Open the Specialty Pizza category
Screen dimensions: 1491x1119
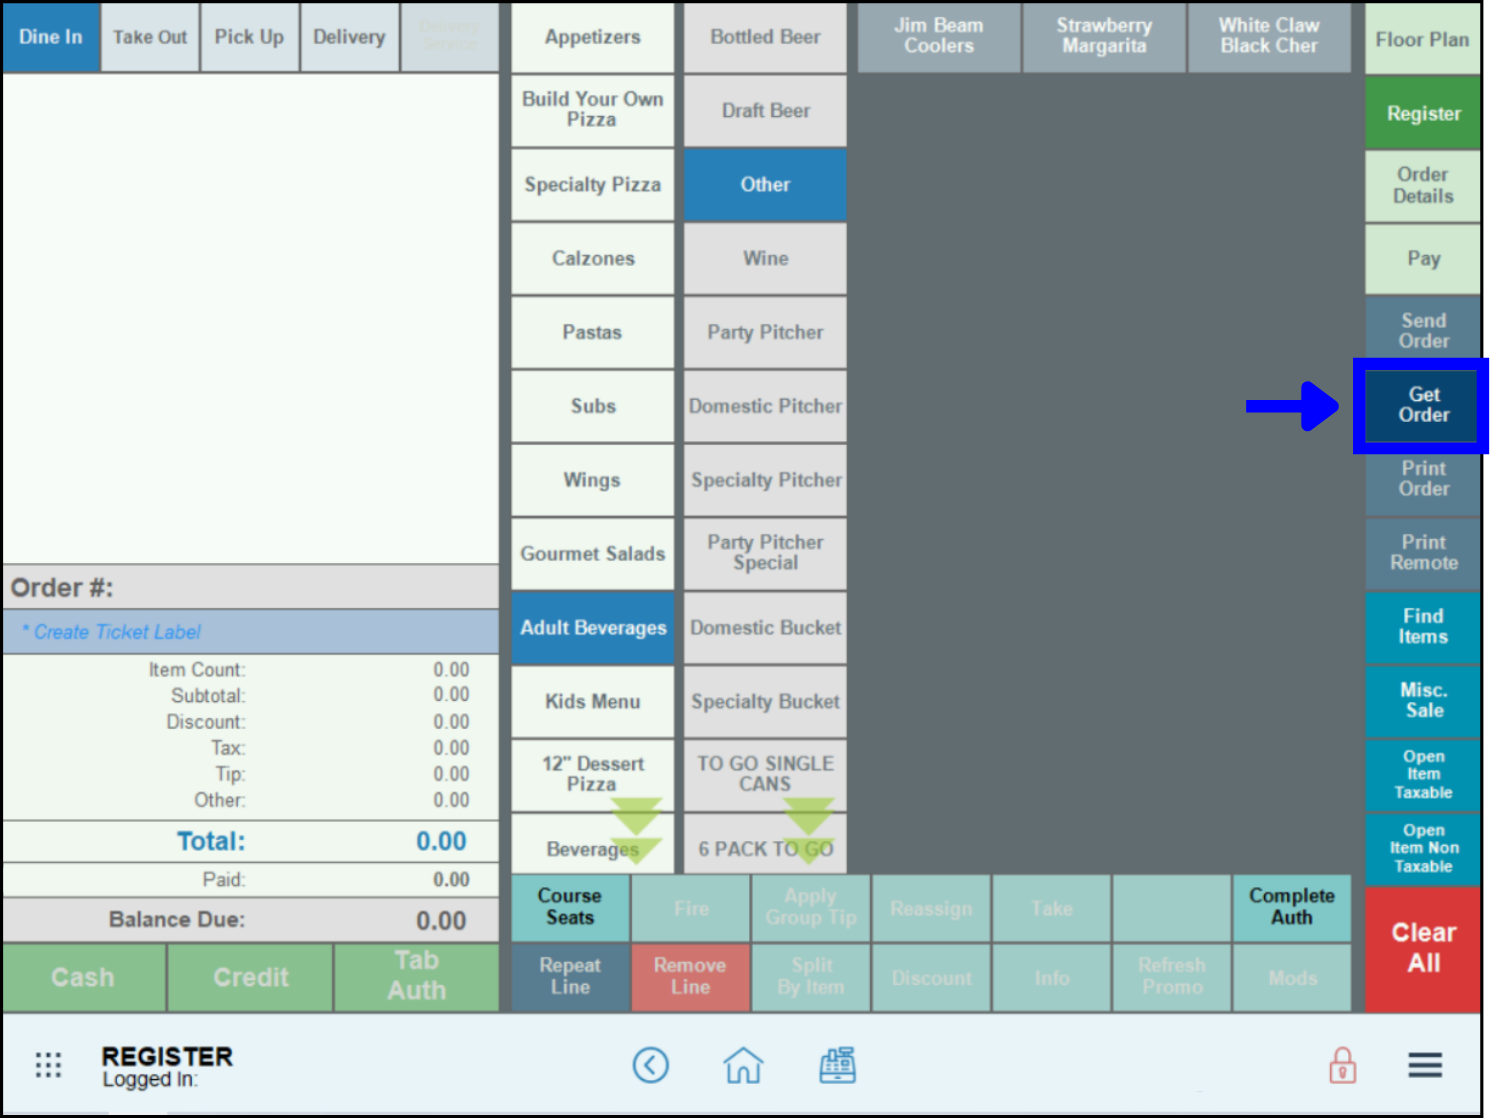(592, 185)
